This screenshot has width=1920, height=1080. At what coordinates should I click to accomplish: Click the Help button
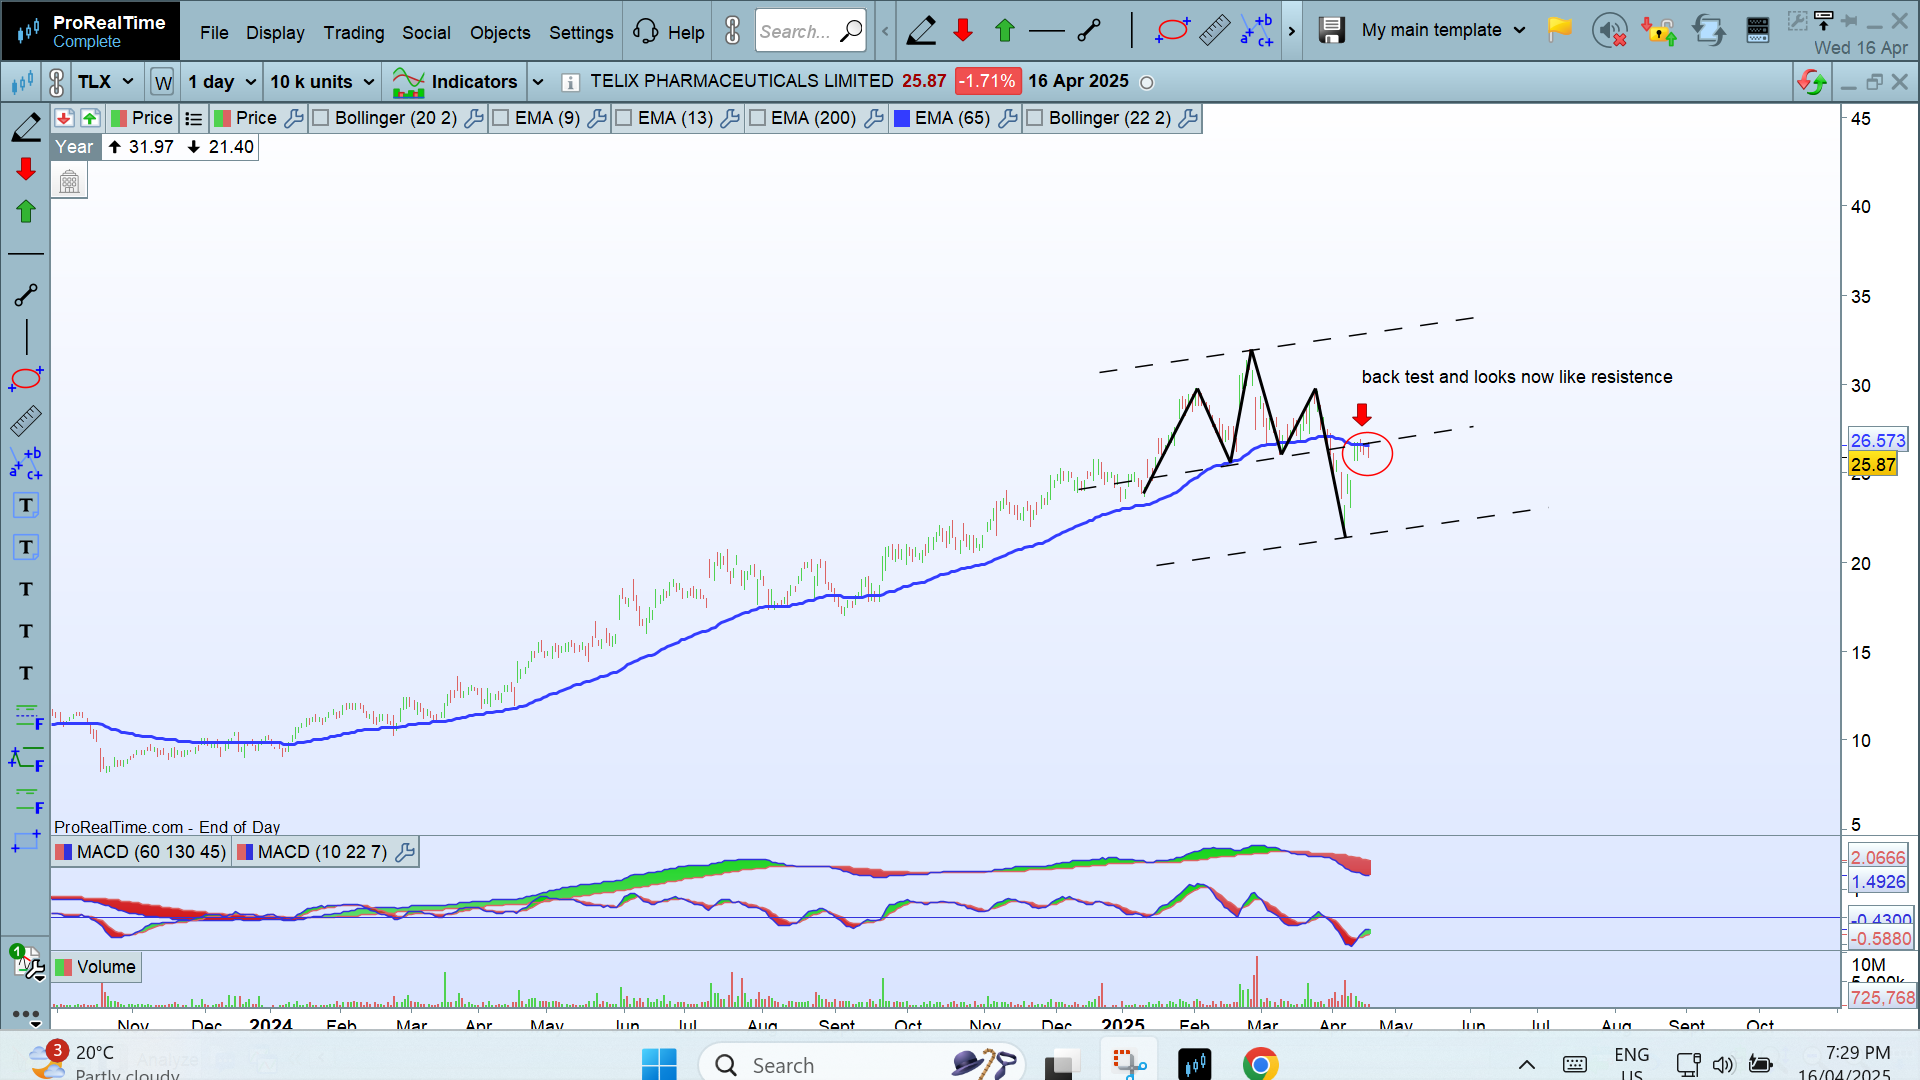pyautogui.click(x=670, y=32)
